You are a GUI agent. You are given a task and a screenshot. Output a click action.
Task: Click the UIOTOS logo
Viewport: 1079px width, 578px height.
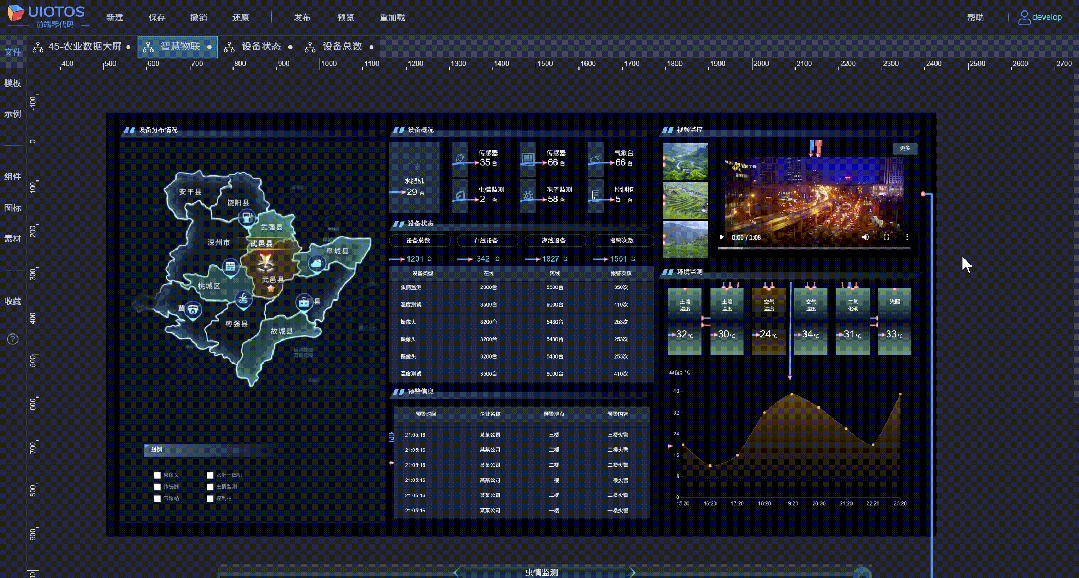46,15
